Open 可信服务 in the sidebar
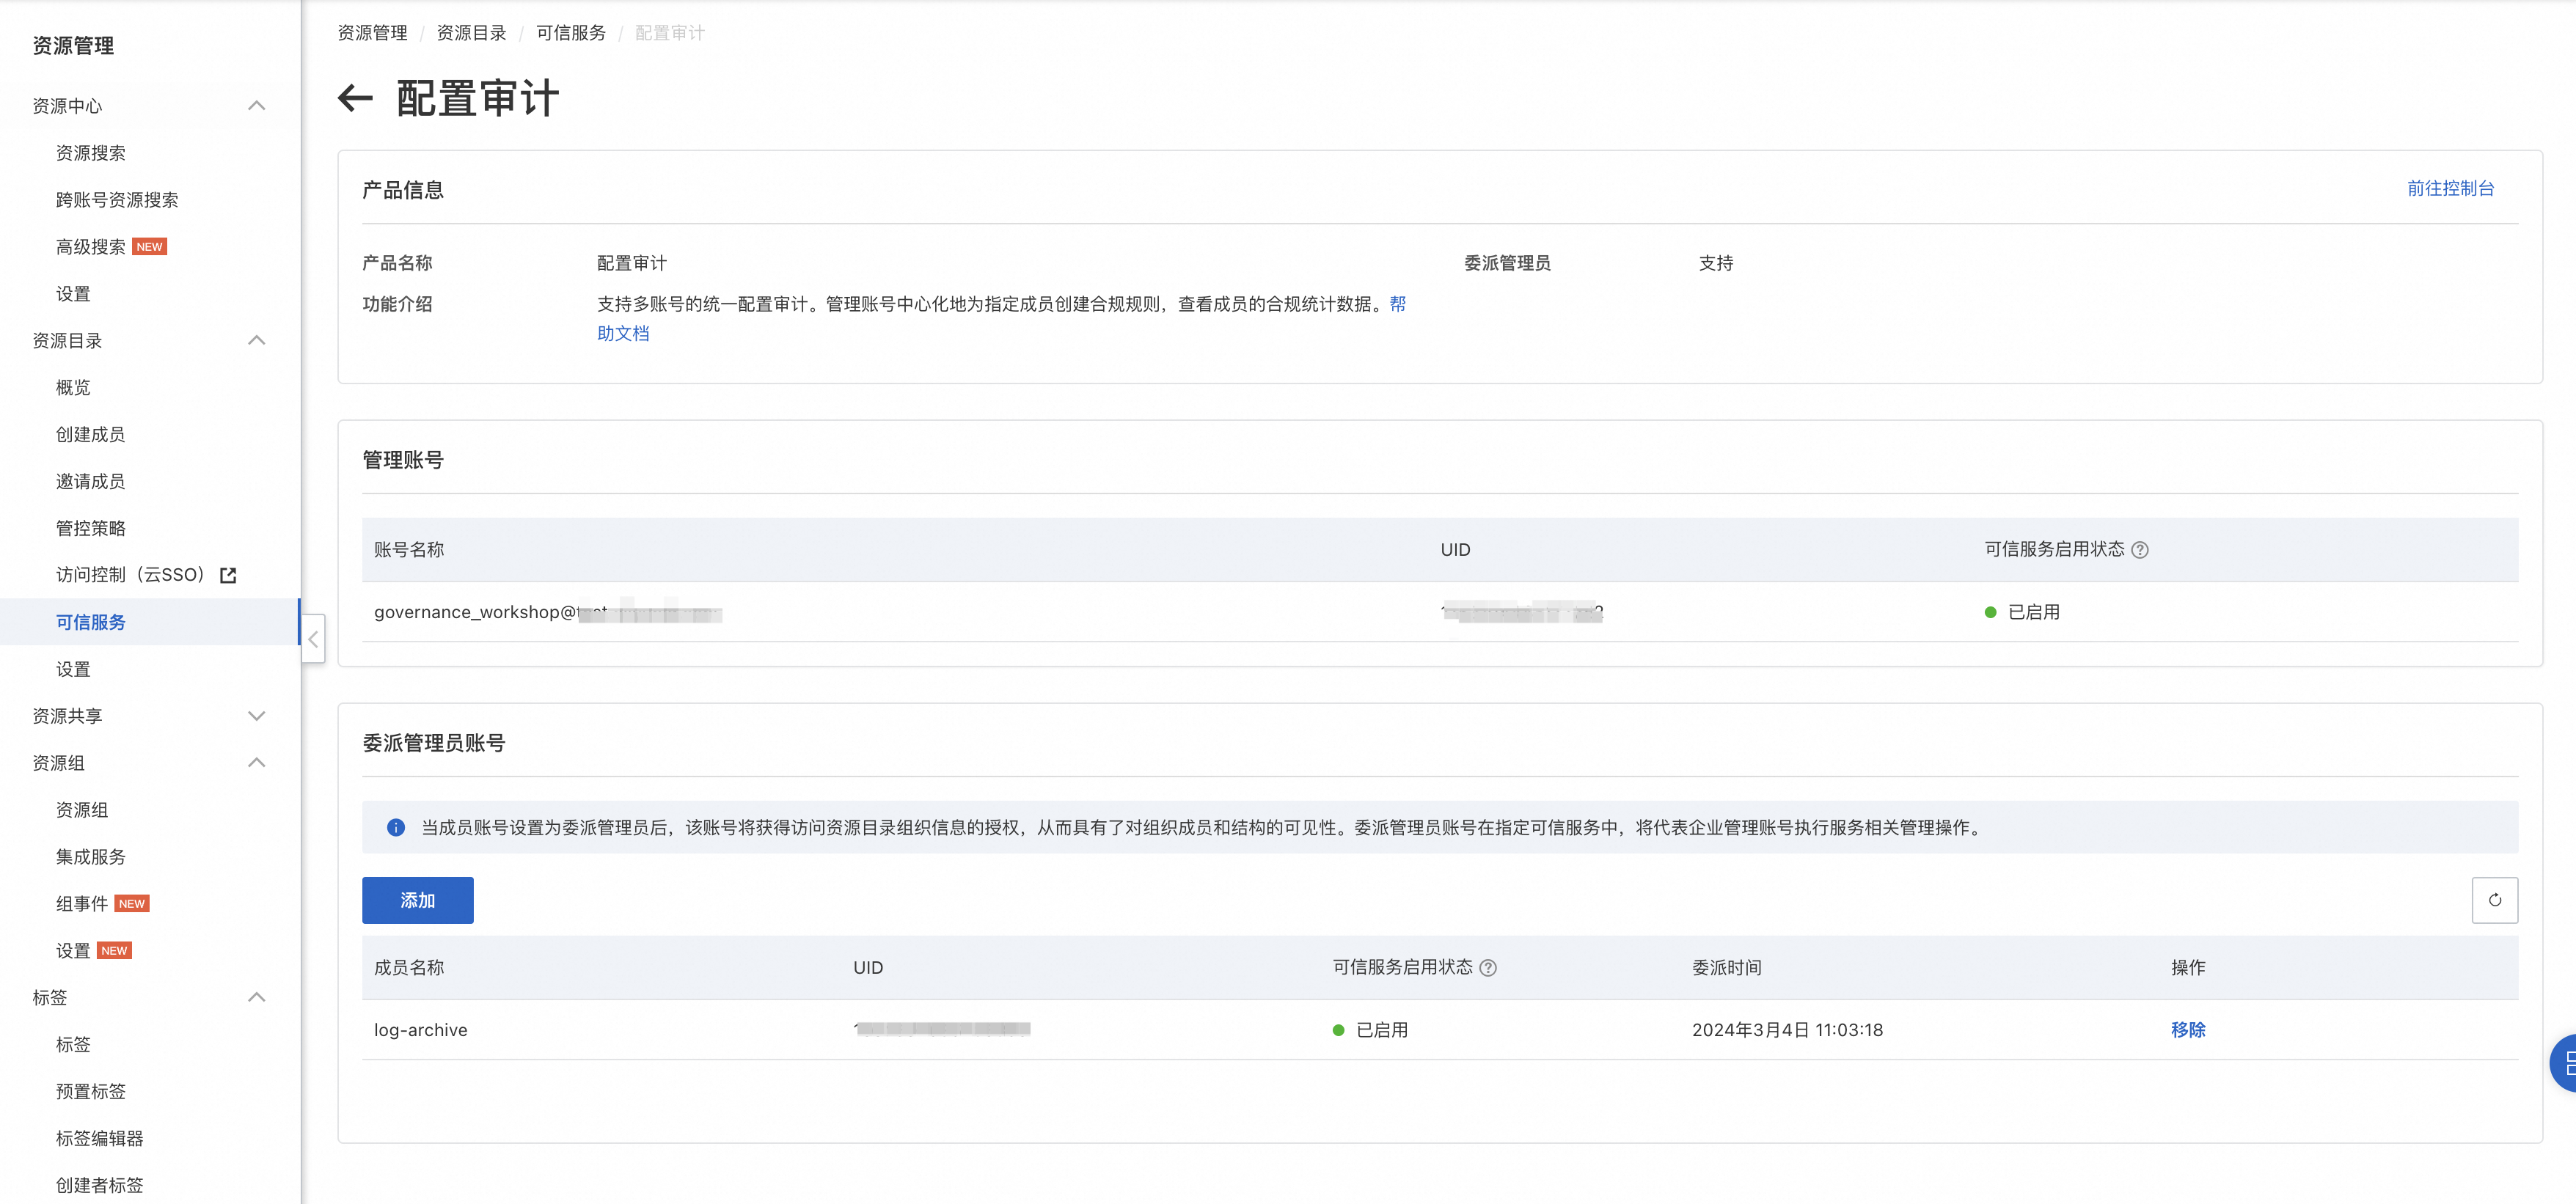Image resolution: width=2576 pixels, height=1204 pixels. [x=91, y=622]
